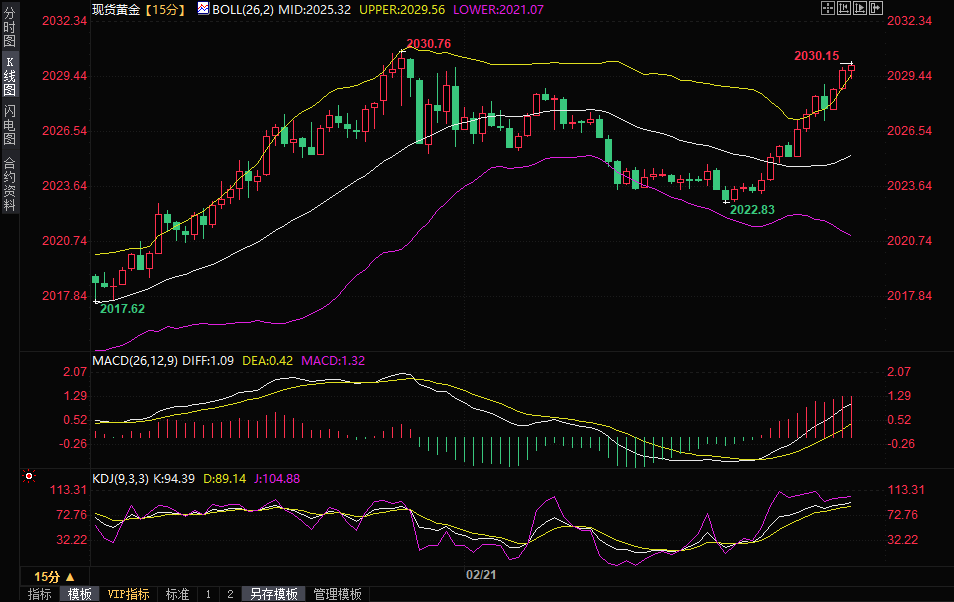Click the 另存模板 button
Screen dimensions: 954x602
[274, 594]
